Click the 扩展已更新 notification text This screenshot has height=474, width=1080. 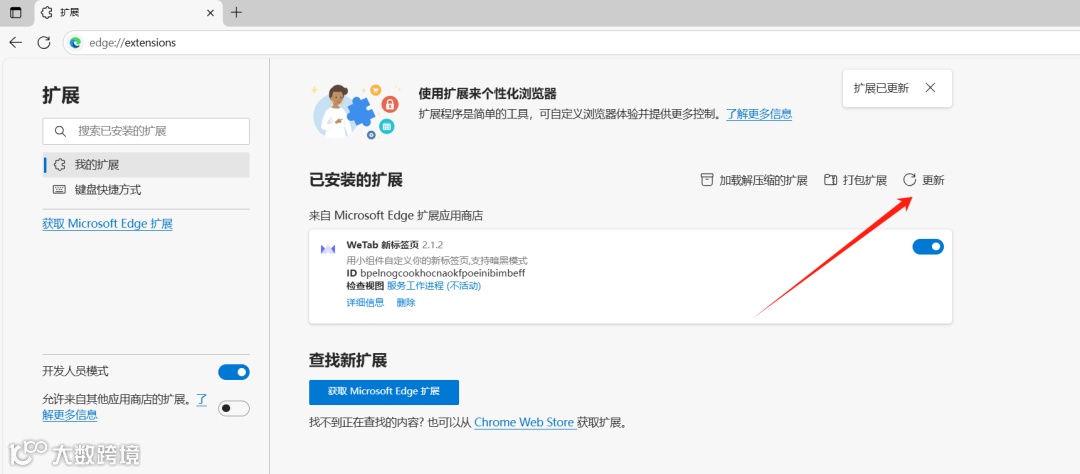(x=881, y=88)
